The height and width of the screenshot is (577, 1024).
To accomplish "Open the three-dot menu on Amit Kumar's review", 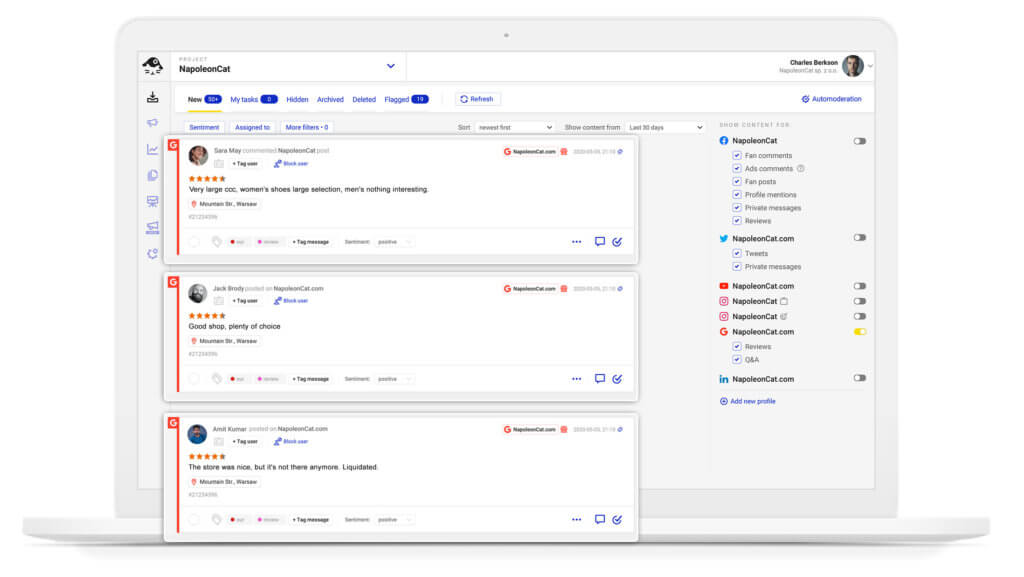I will pos(577,520).
